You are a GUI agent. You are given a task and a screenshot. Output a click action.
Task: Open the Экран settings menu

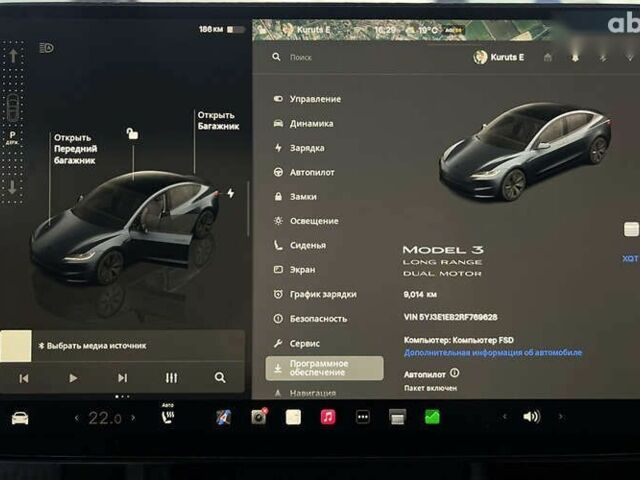pyautogui.click(x=294, y=270)
